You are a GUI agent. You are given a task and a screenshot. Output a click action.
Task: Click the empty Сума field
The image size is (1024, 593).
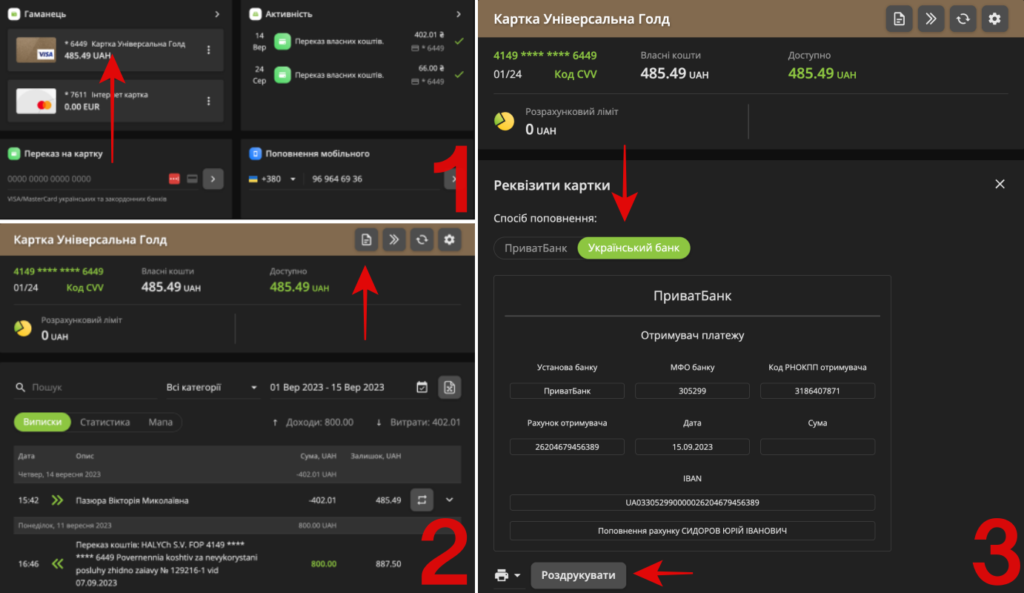point(817,447)
